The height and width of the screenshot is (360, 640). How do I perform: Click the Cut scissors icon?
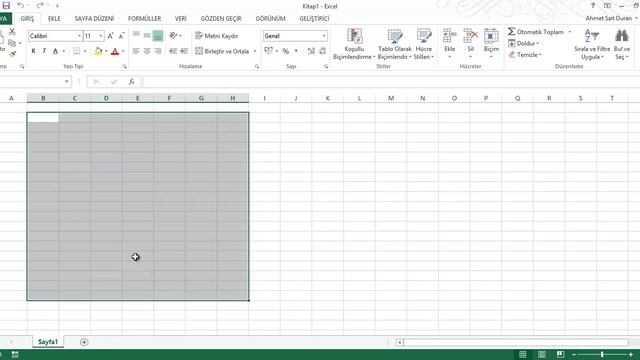pyautogui.click(x=12, y=32)
